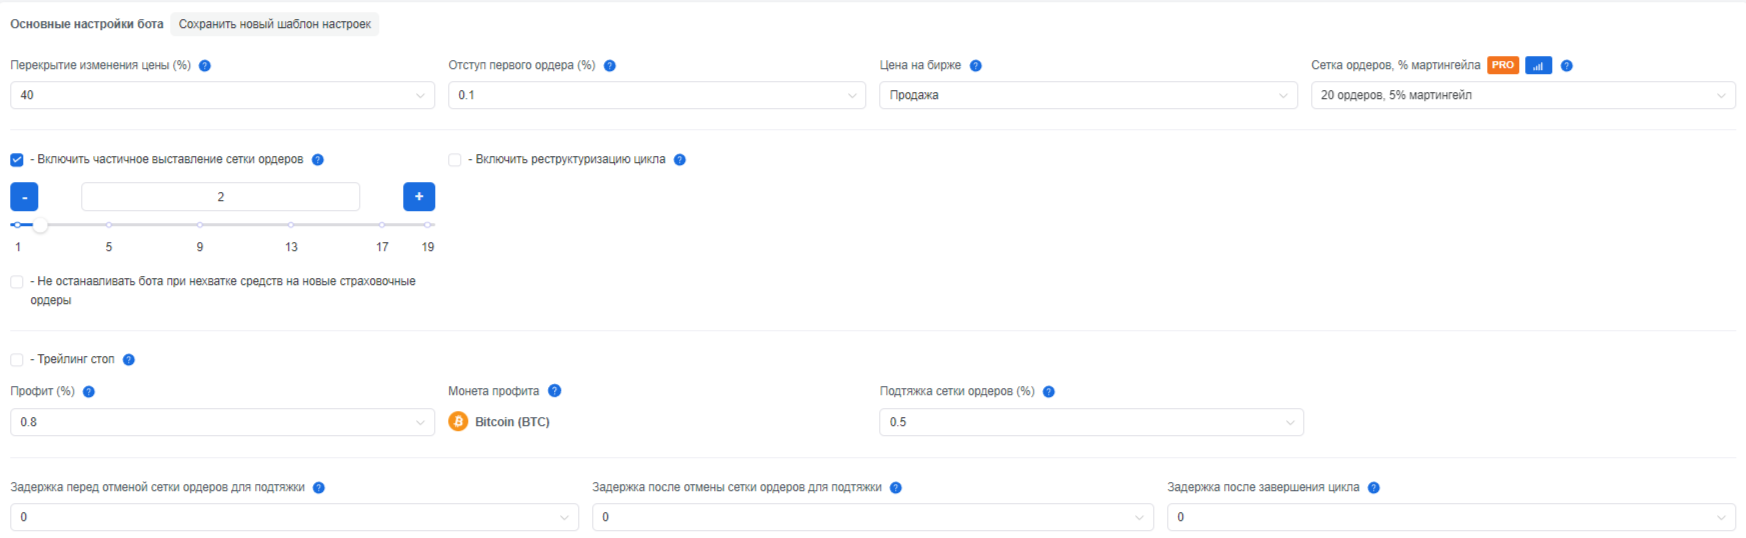
Task: Expand the Профит (%) 0.8 dropdown
Action: click(x=222, y=422)
